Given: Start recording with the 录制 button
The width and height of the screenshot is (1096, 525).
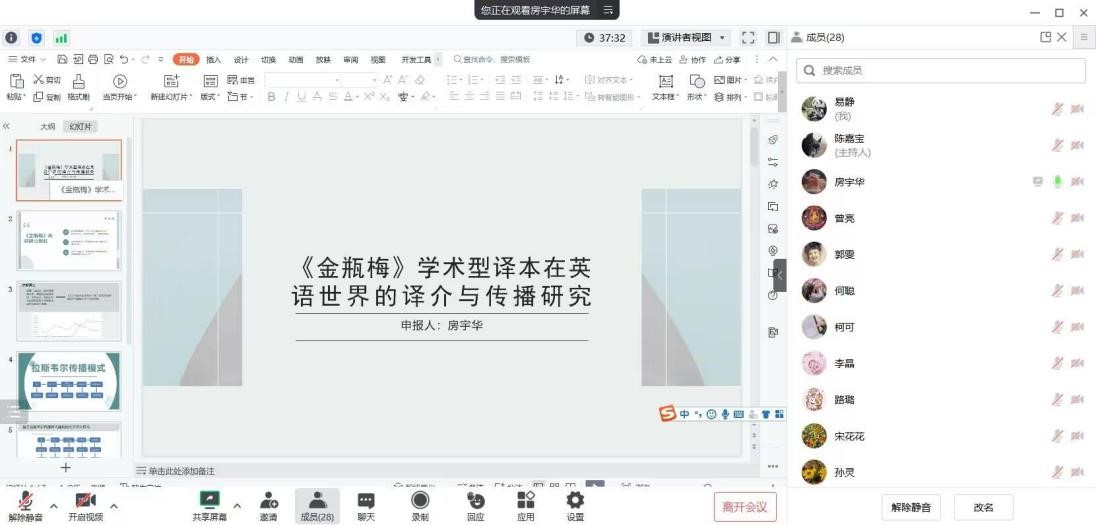Looking at the screenshot, I should point(420,505).
